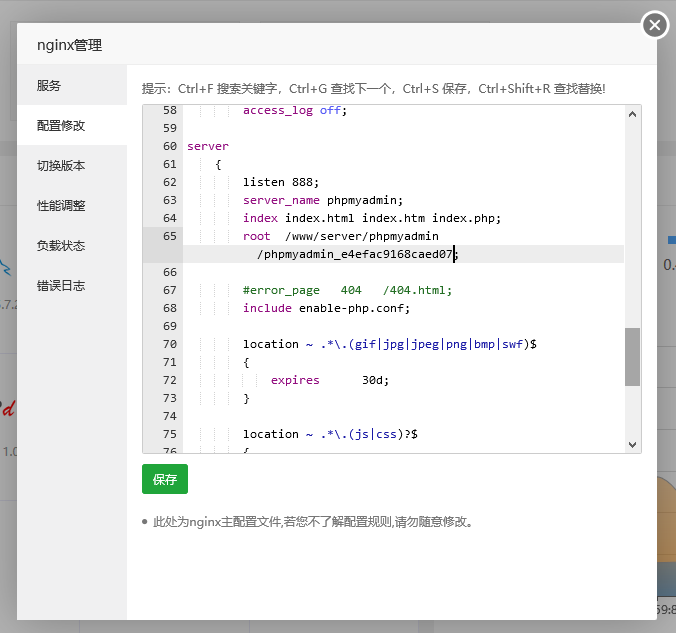Viewport: 676px width, 633px height.
Task: Open the 服务 tab in the sidebar
Action: click(49, 86)
